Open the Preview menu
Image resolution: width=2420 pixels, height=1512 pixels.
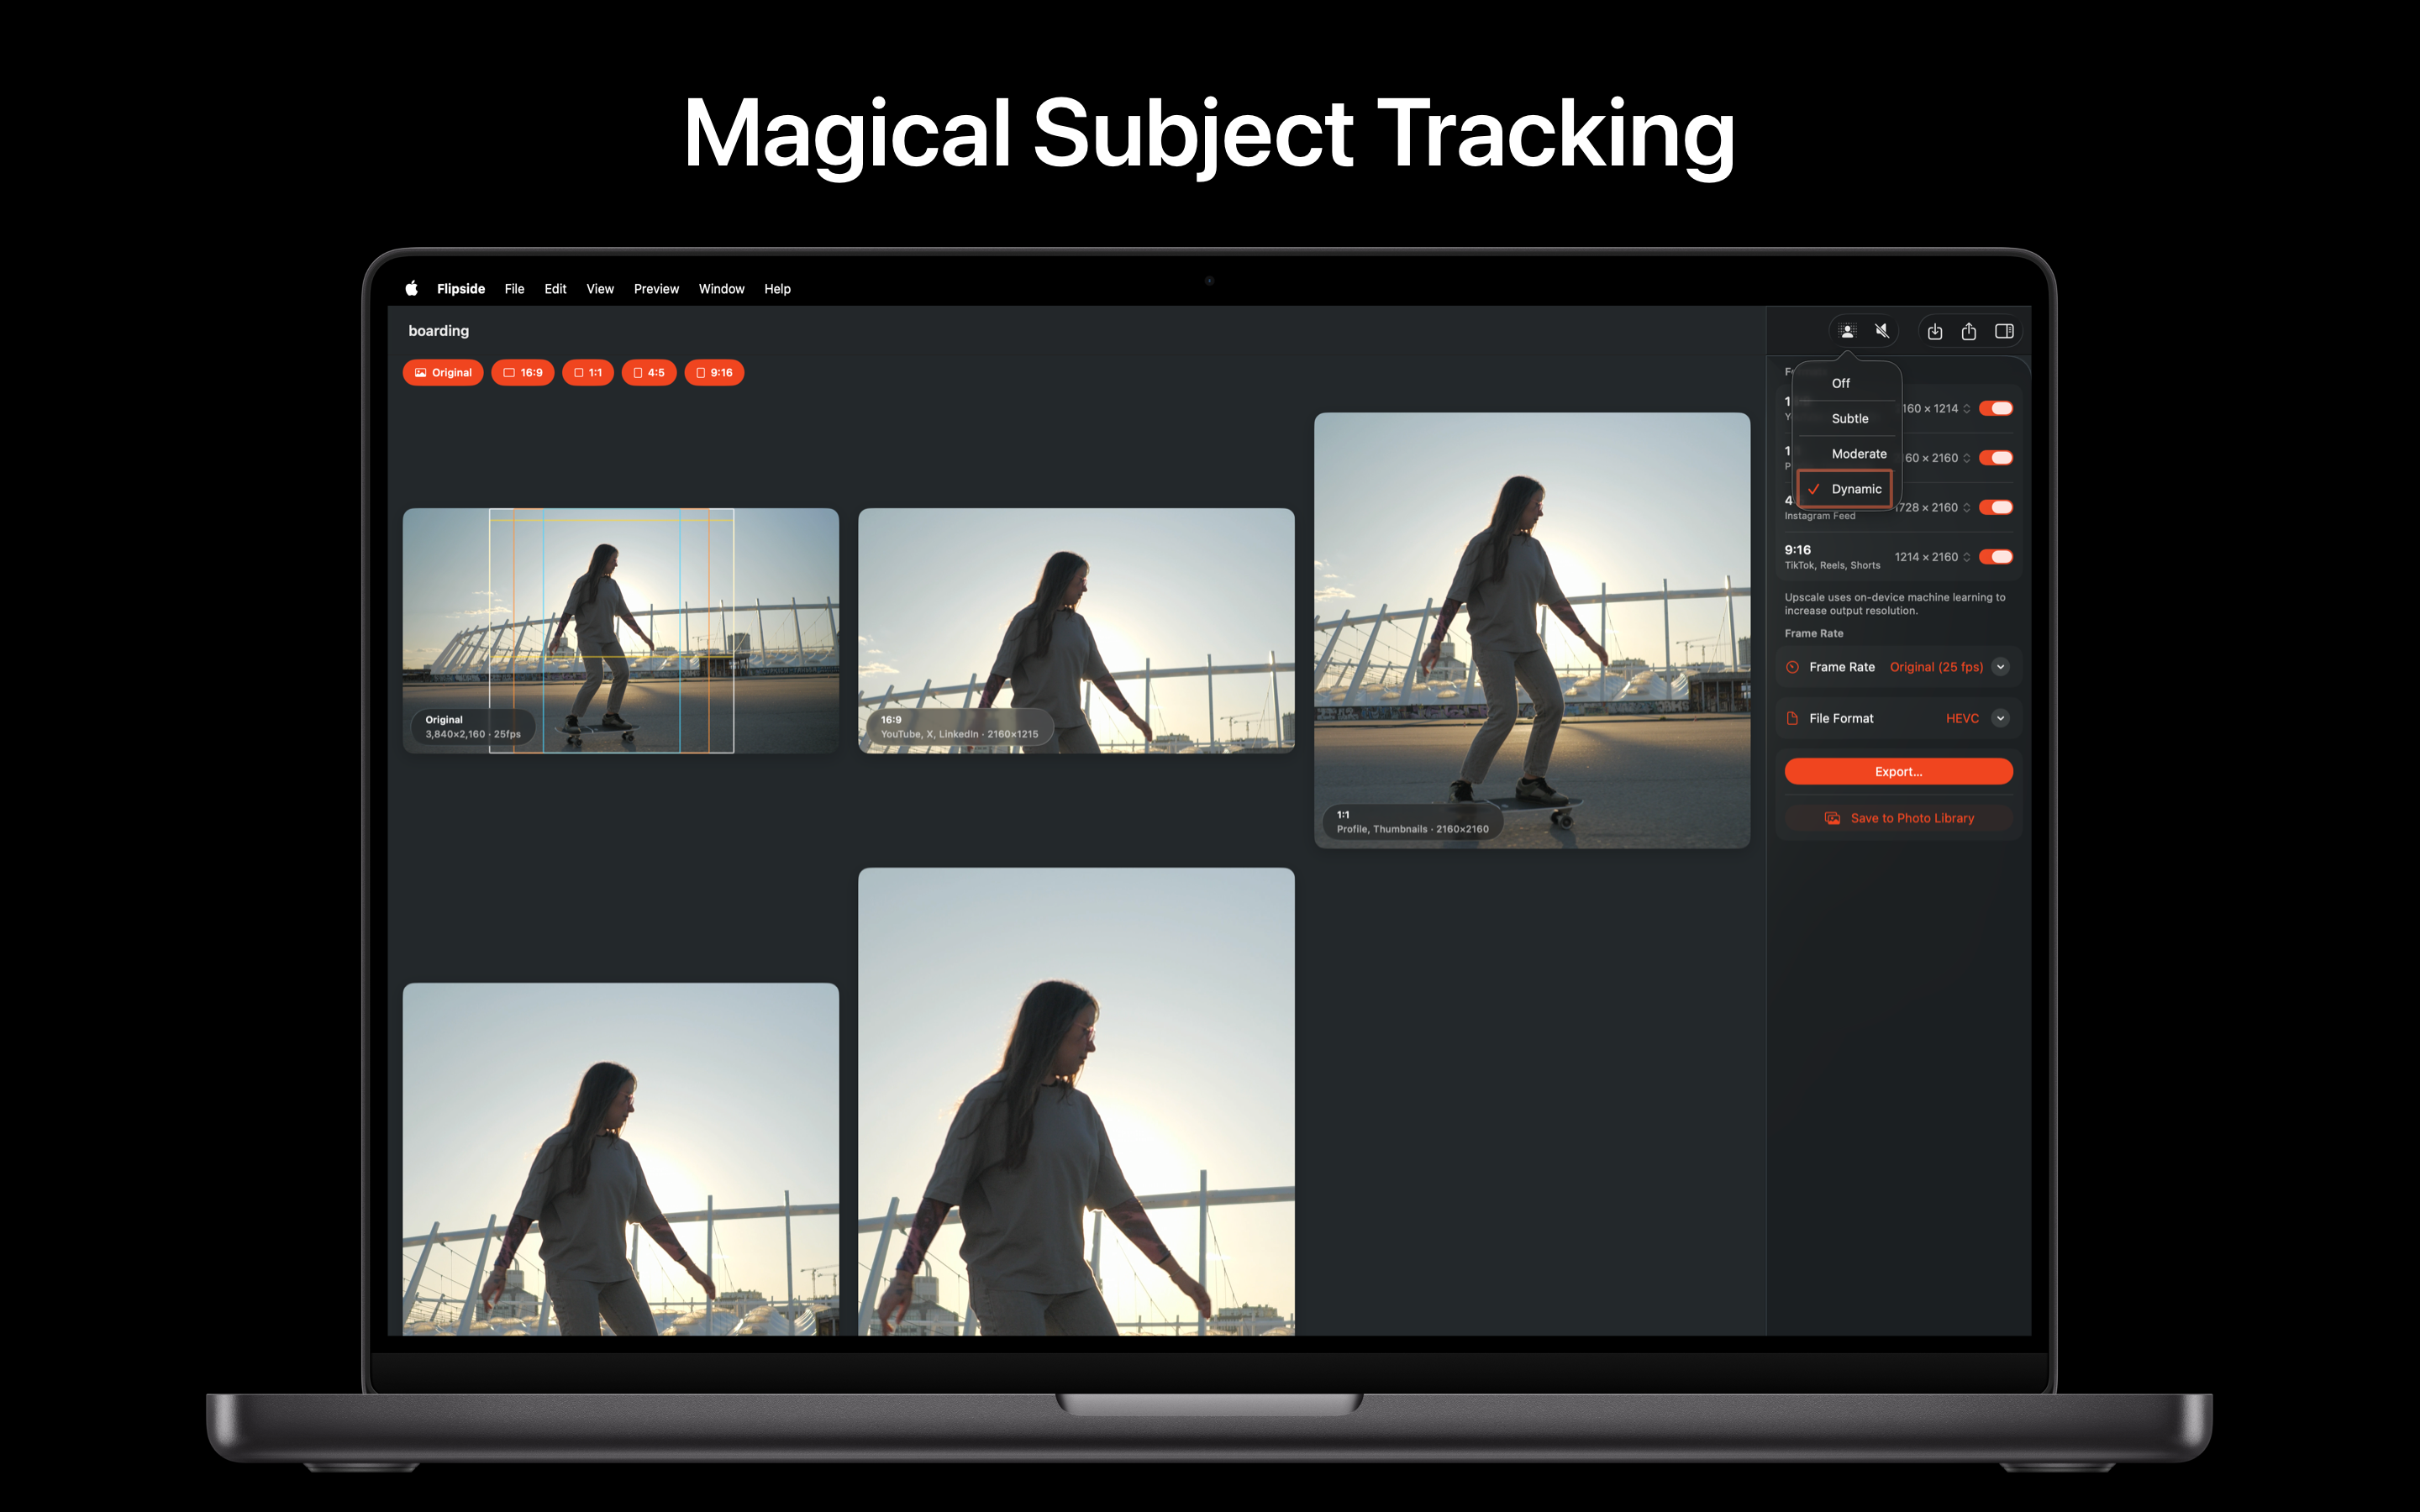pos(656,289)
